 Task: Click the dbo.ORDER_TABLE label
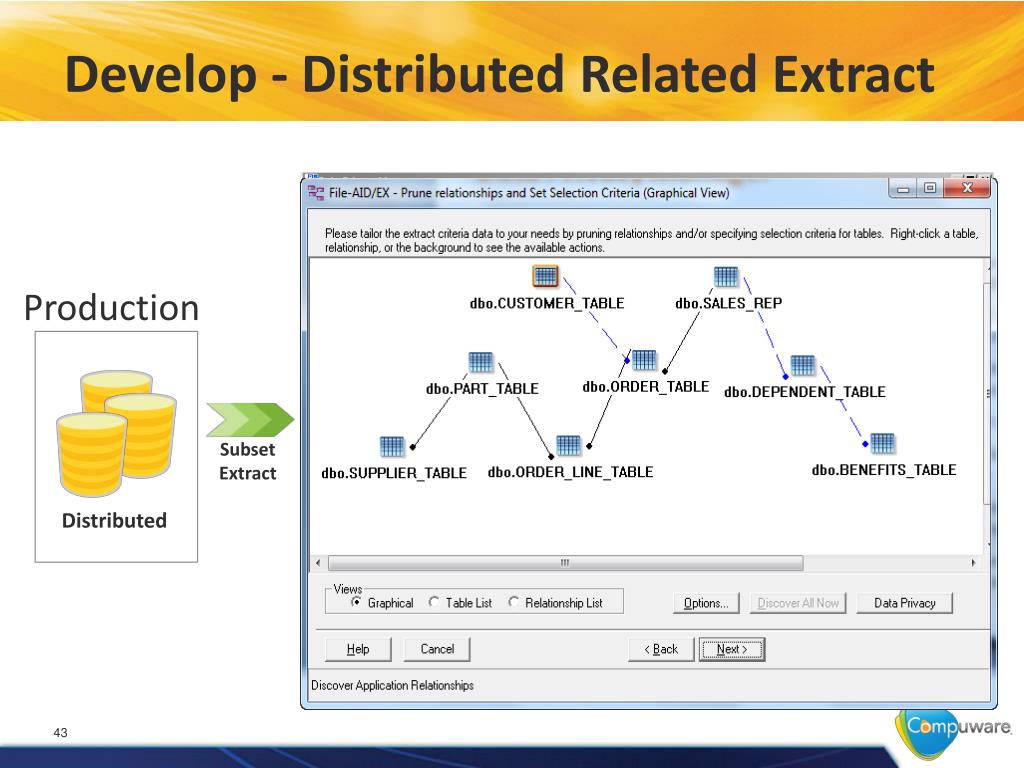645,387
